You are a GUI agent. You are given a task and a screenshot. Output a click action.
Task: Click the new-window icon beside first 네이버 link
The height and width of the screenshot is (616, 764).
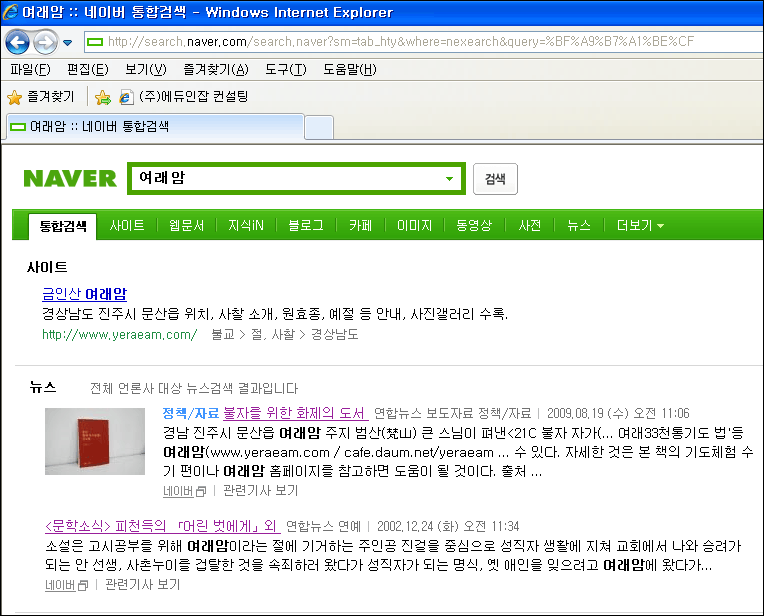[x=201, y=492]
